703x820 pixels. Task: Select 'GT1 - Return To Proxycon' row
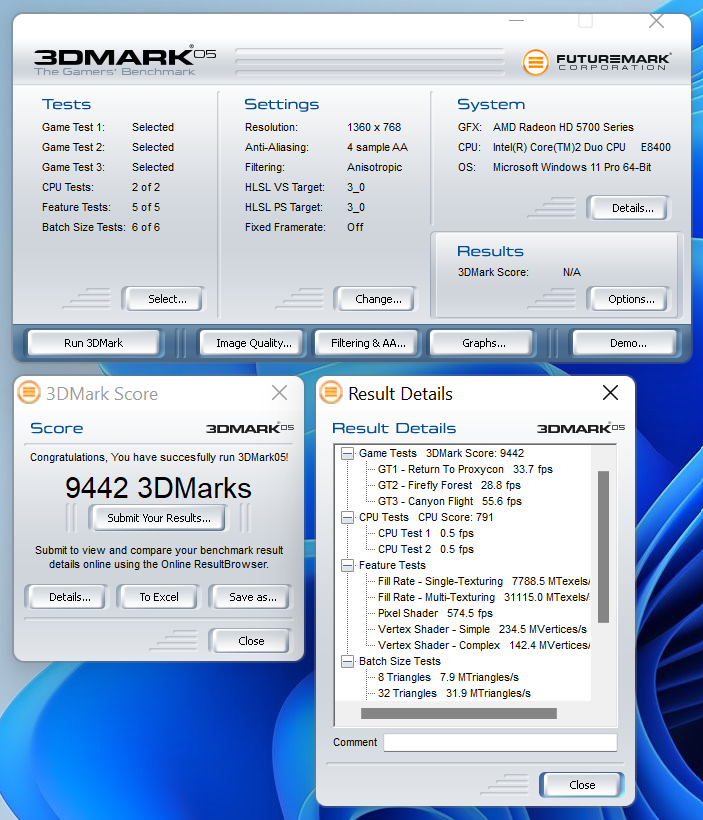coord(465,470)
